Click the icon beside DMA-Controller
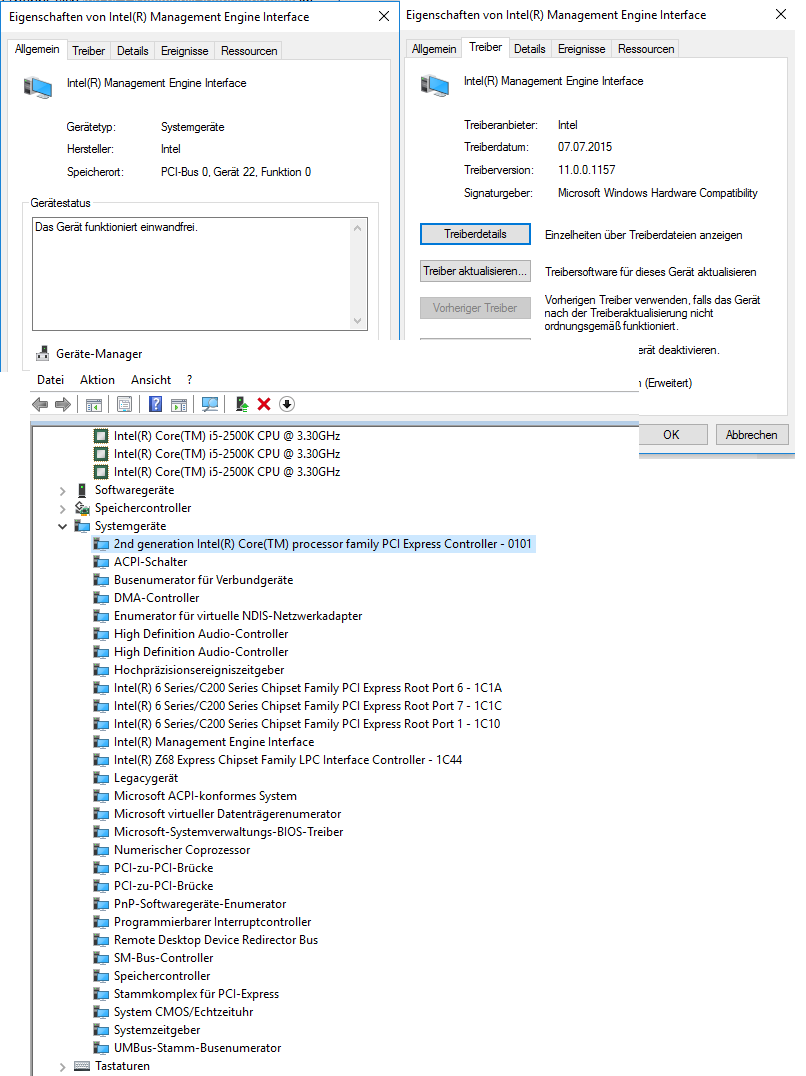Screen dimensions: 806x1076 [x=102, y=598]
